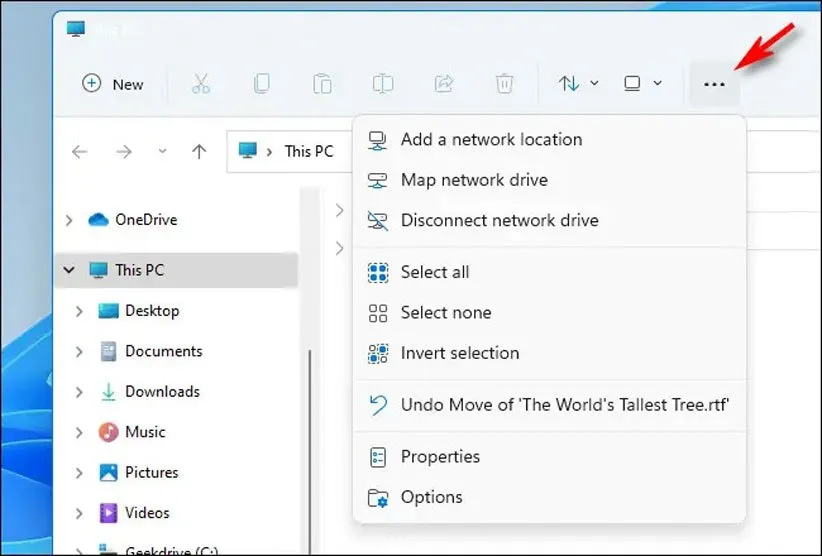822x556 pixels.
Task: Click the Cut scissors icon in toolbar
Action: tap(201, 84)
